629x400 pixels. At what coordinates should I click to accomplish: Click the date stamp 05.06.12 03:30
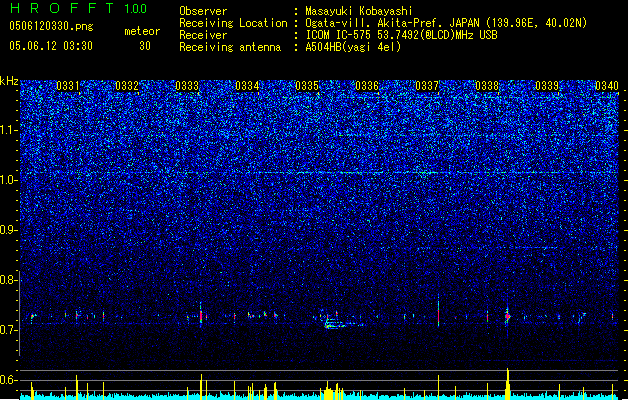click(x=51, y=46)
